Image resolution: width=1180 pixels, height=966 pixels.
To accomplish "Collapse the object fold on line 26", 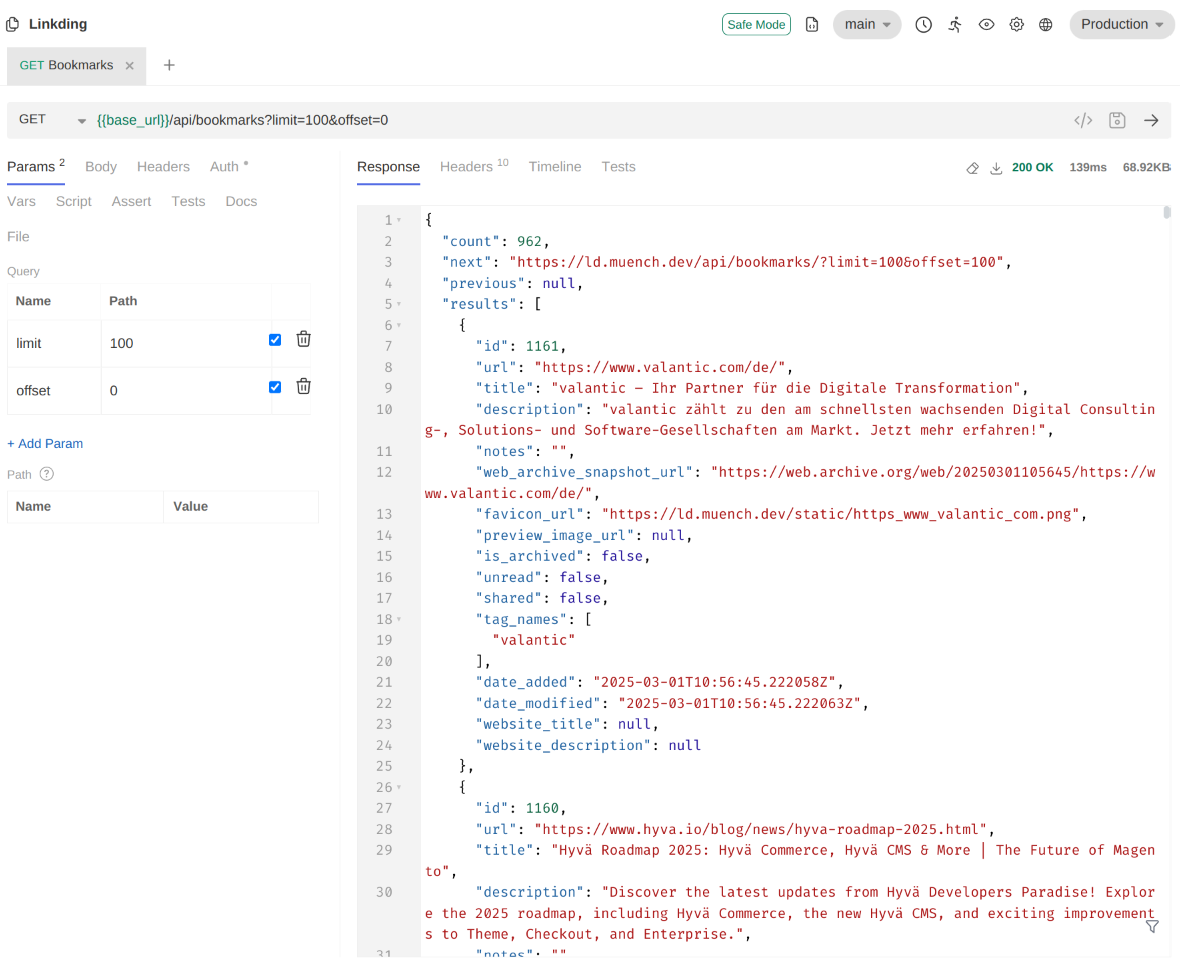I will point(399,788).
